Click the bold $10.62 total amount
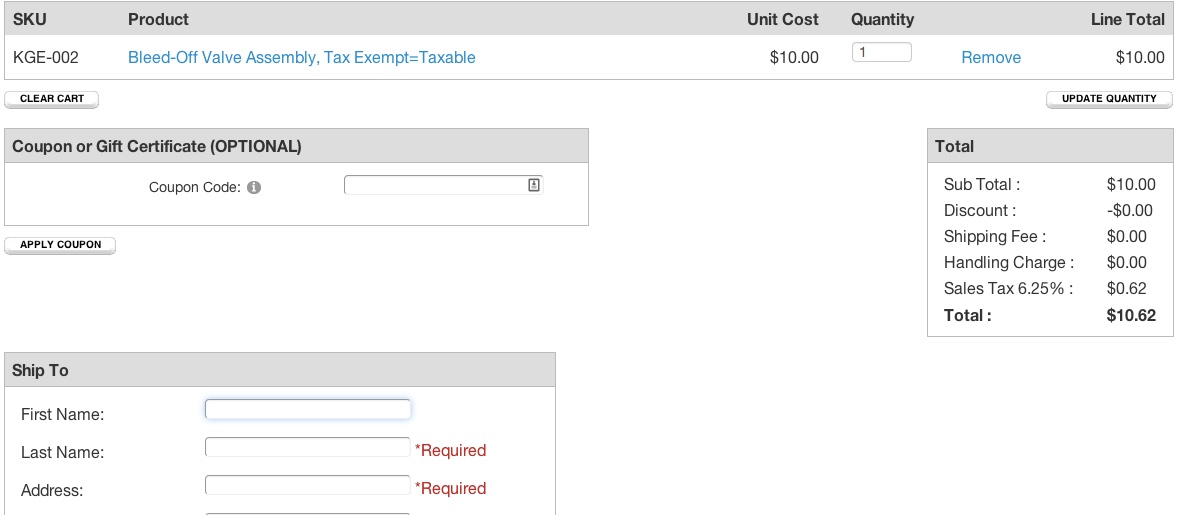Image resolution: width=1185 pixels, height=515 pixels. click(1131, 315)
